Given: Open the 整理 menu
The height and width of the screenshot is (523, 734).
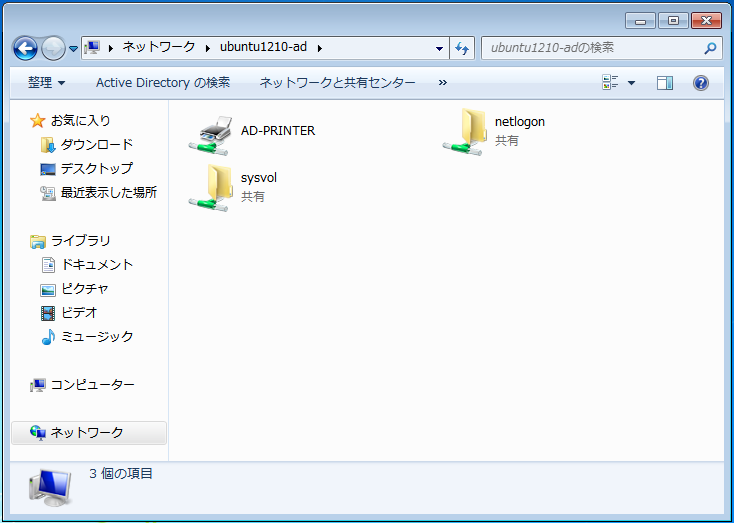Looking at the screenshot, I should (47, 83).
